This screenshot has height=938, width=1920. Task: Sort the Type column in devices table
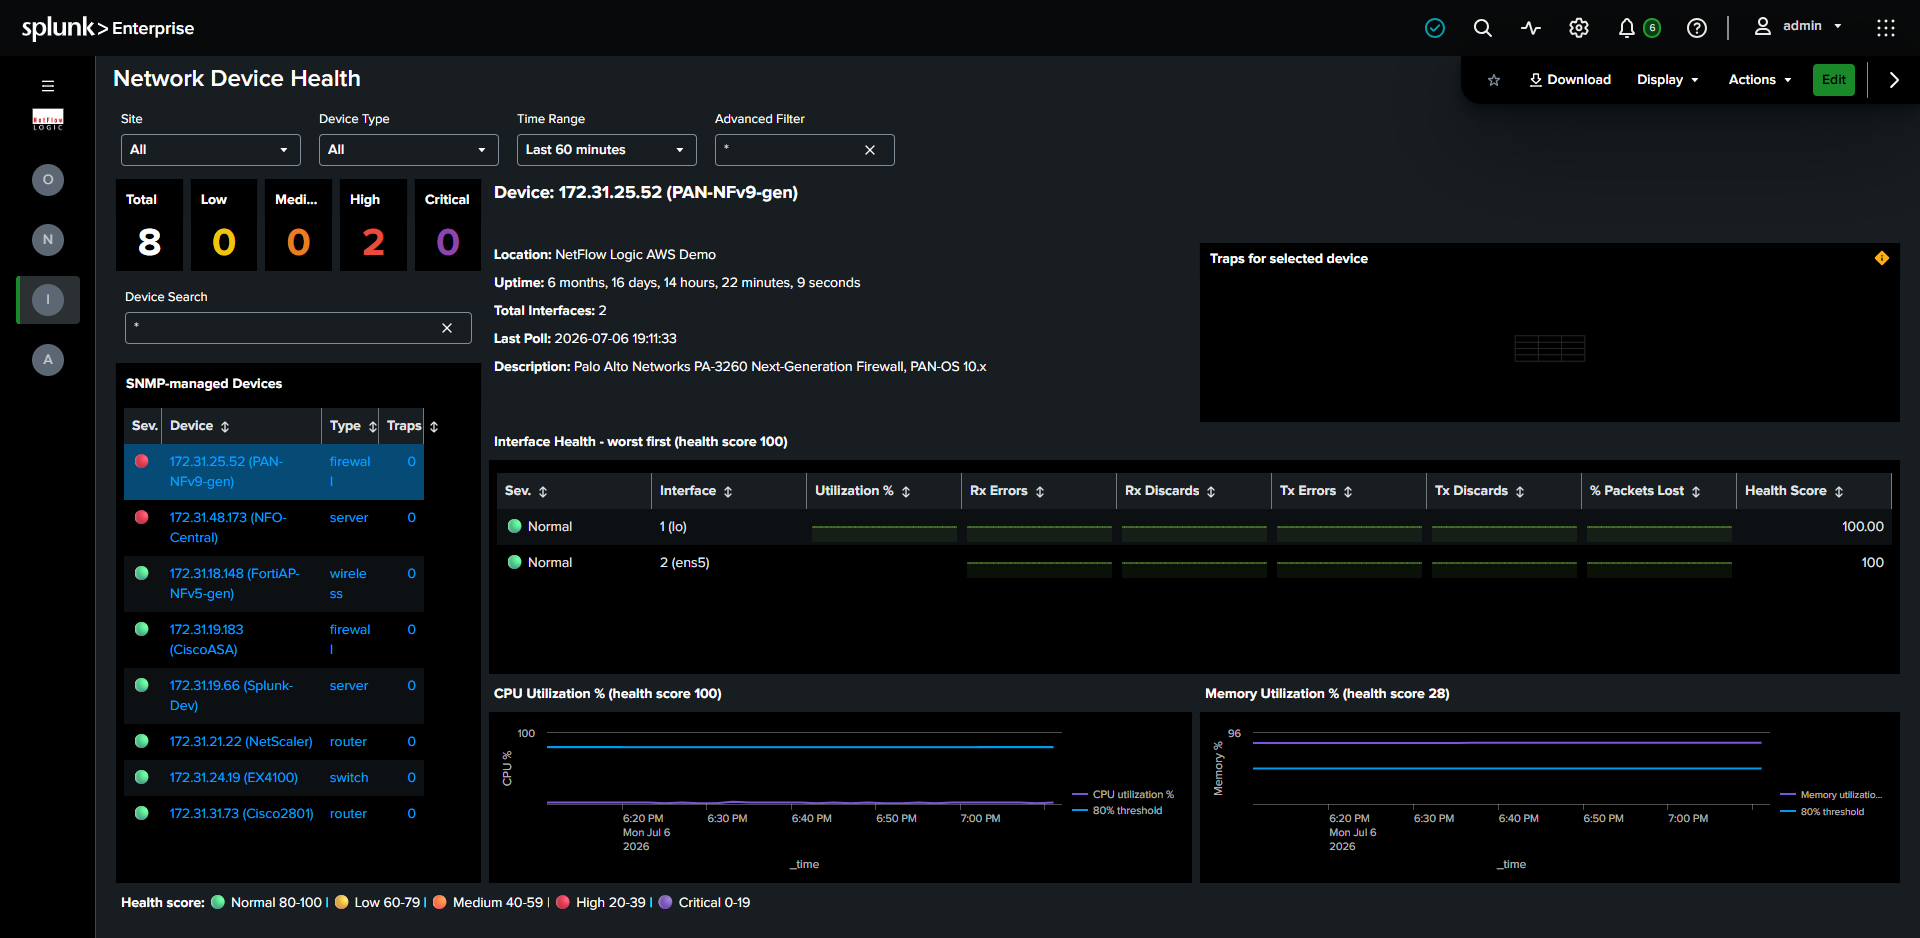(373, 427)
